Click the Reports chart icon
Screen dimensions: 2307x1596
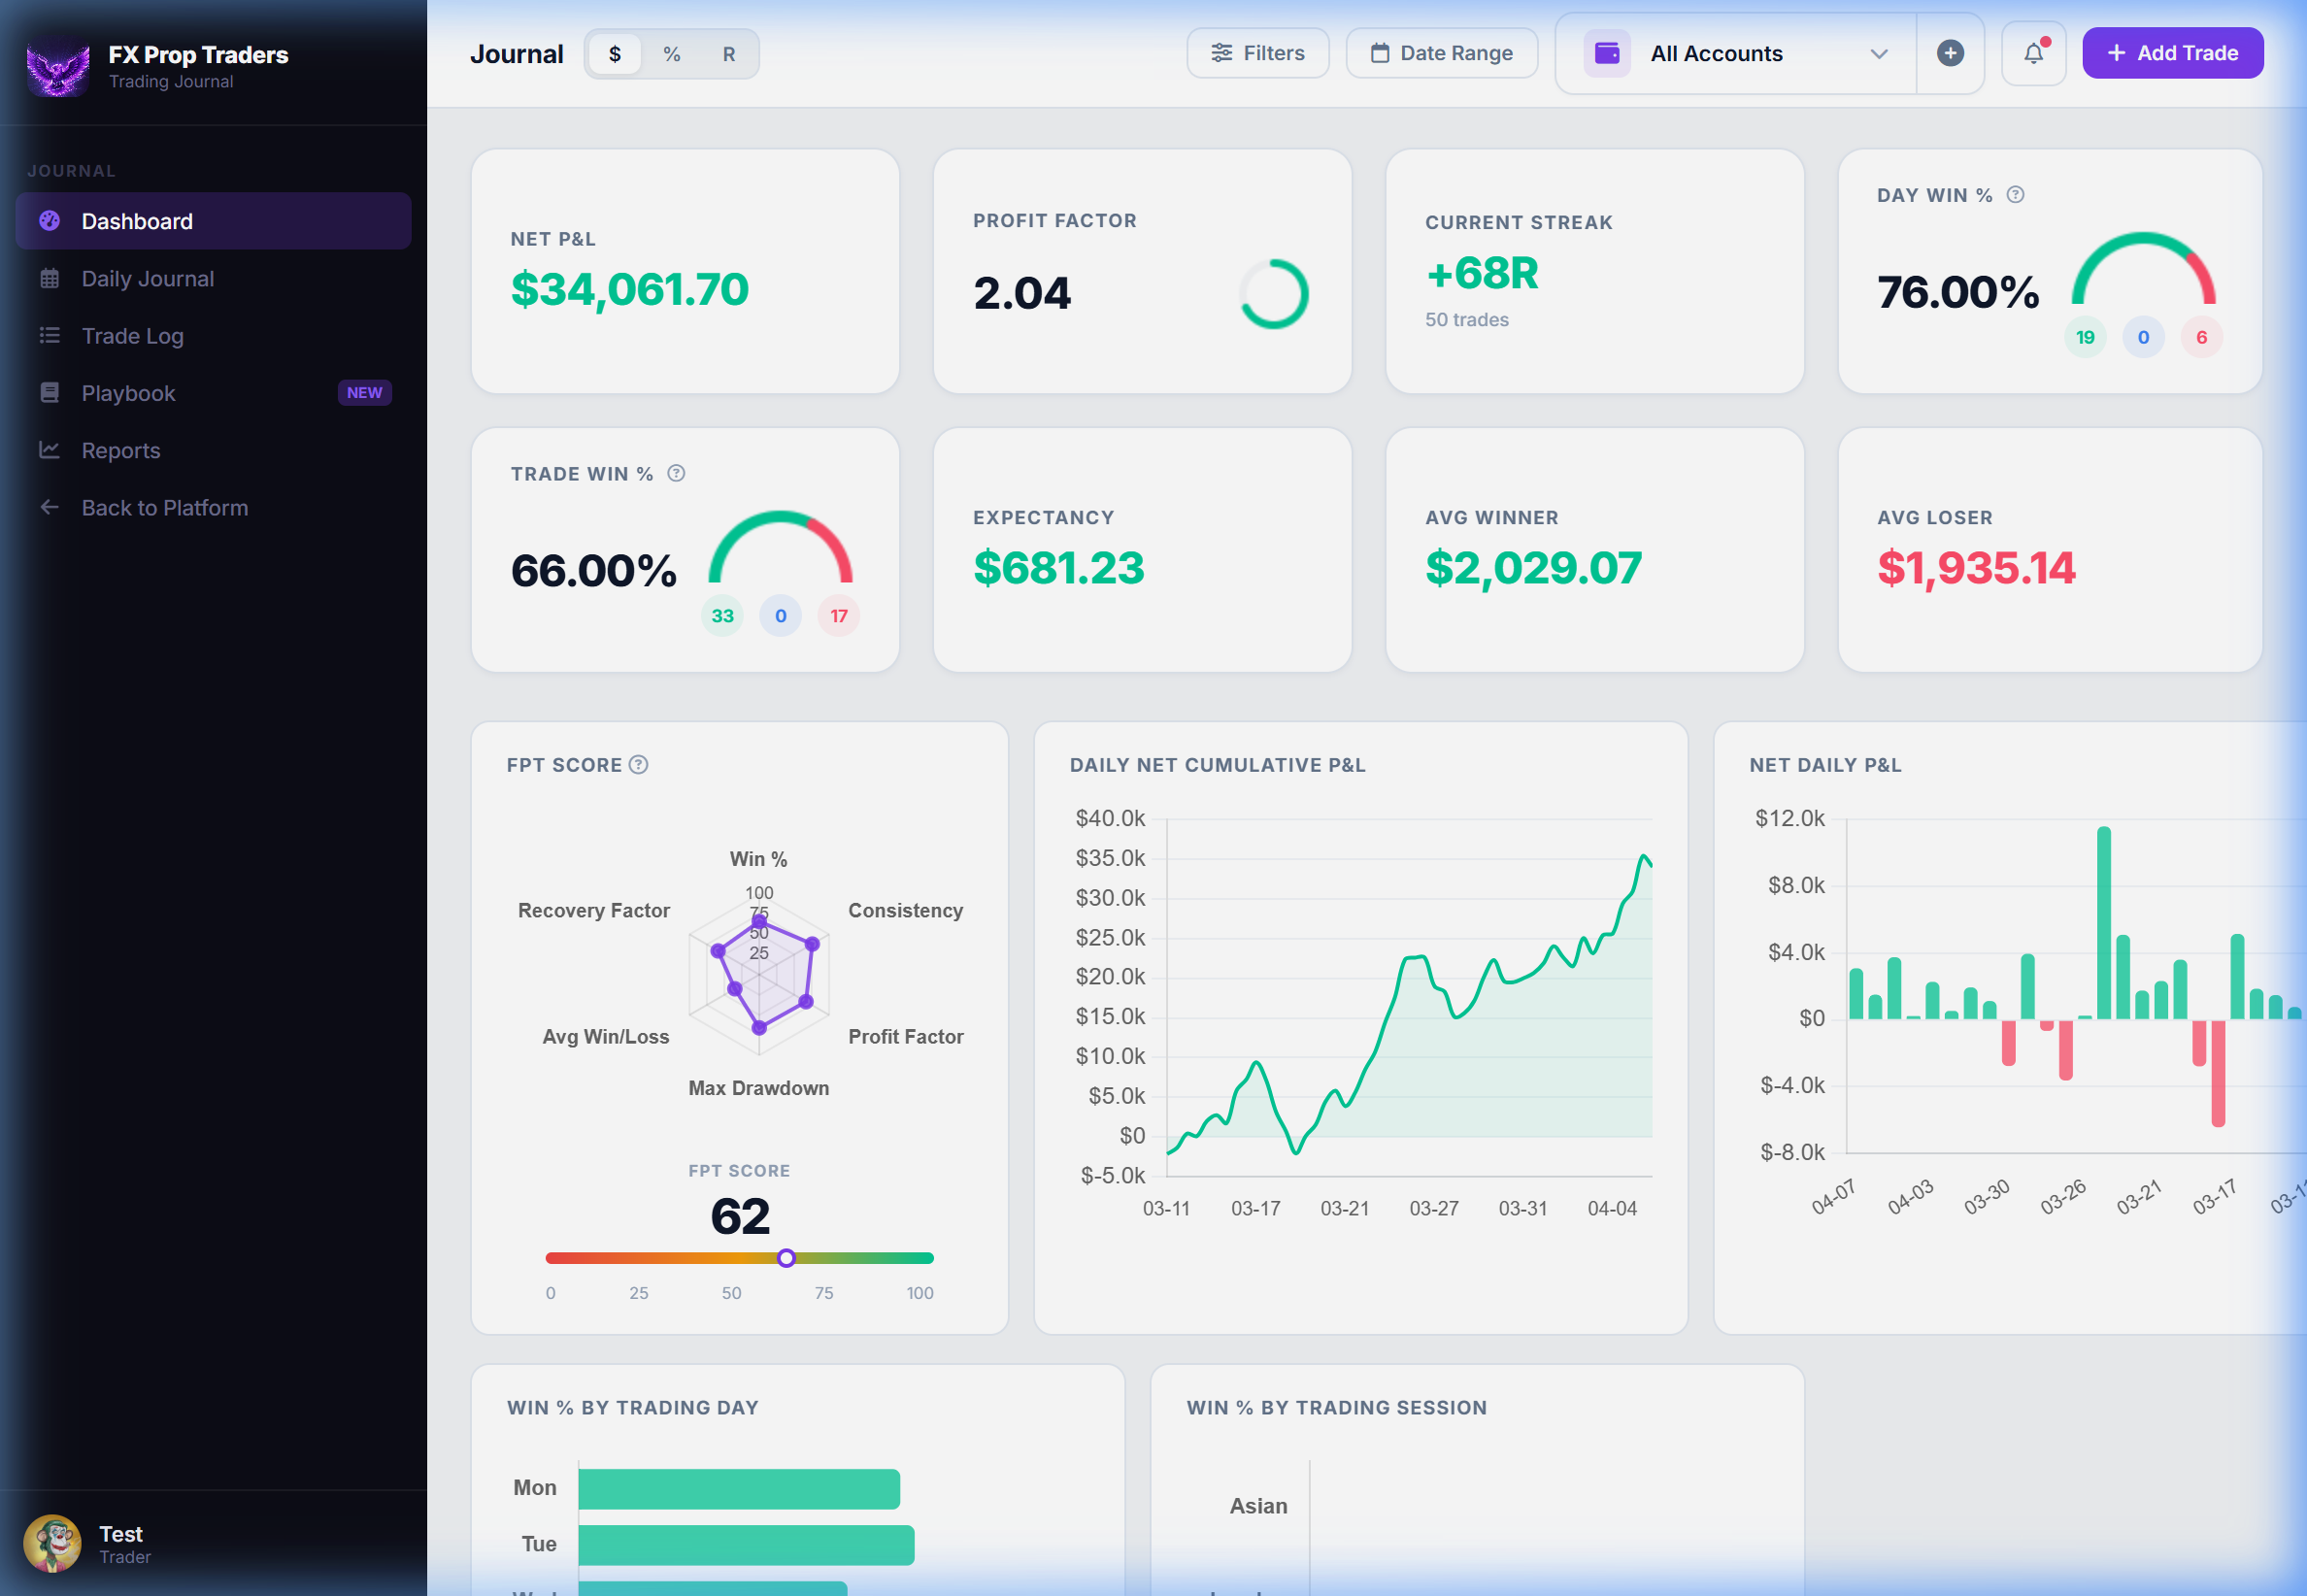[49, 450]
